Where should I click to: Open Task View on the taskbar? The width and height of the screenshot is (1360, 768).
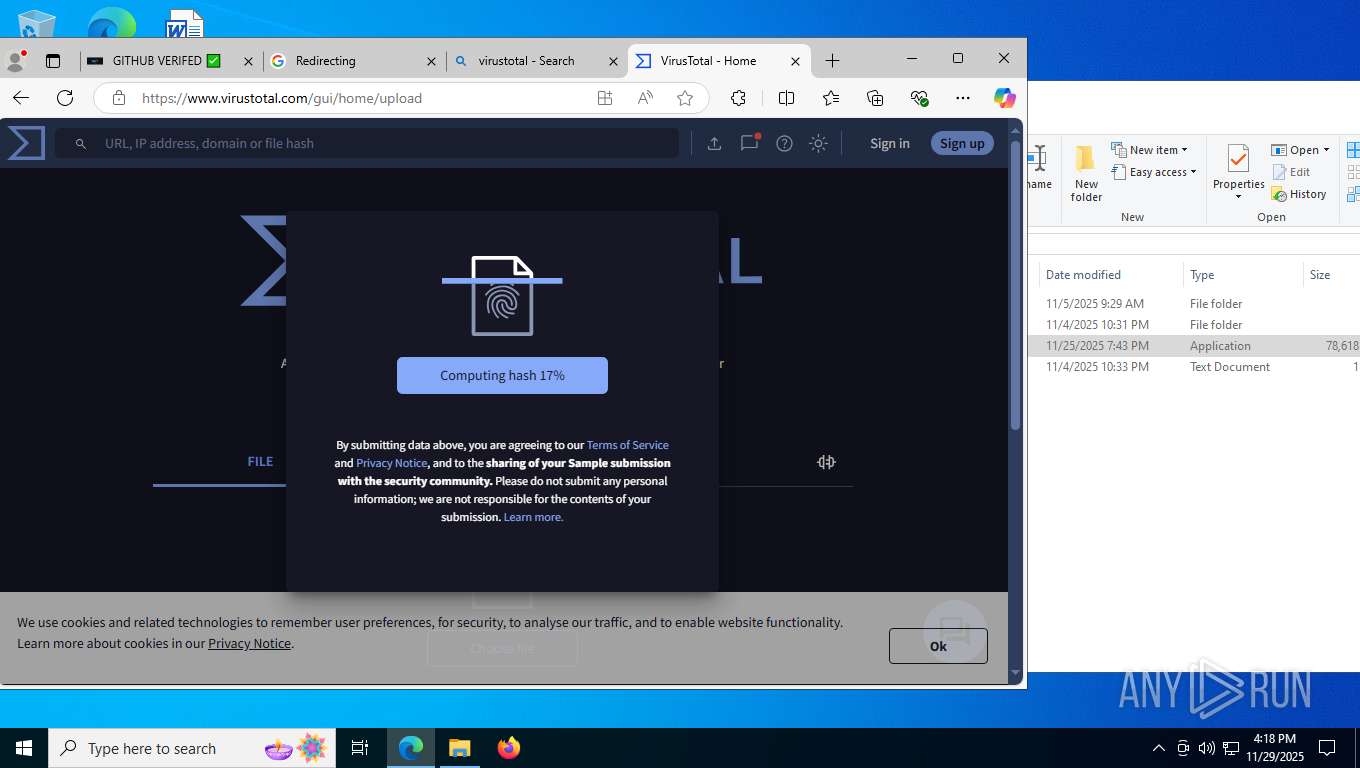pos(360,748)
